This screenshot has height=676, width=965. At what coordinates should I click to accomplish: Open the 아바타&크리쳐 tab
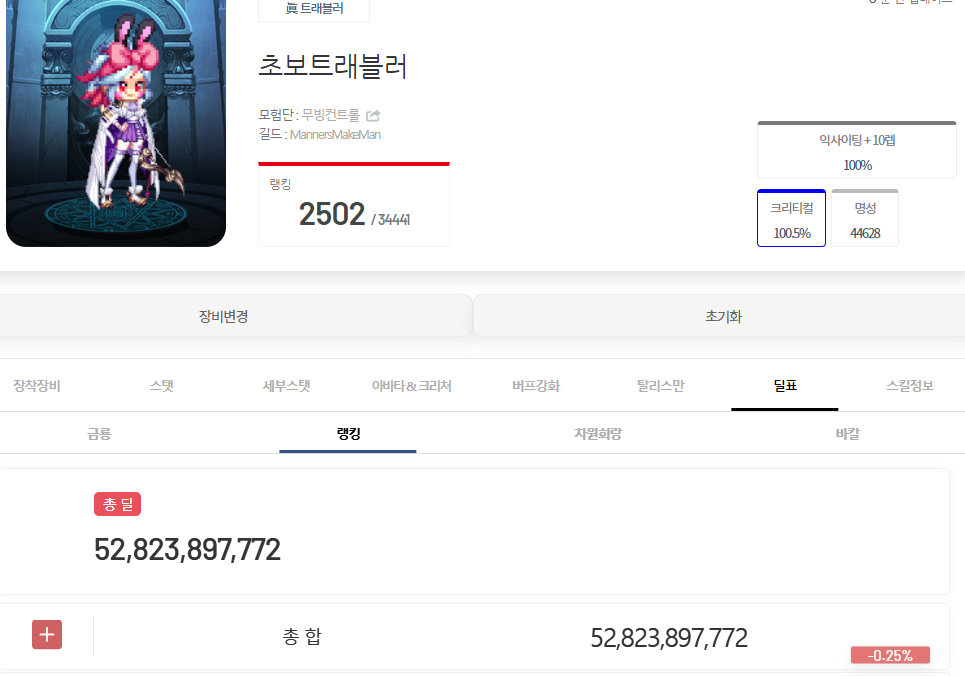411,386
